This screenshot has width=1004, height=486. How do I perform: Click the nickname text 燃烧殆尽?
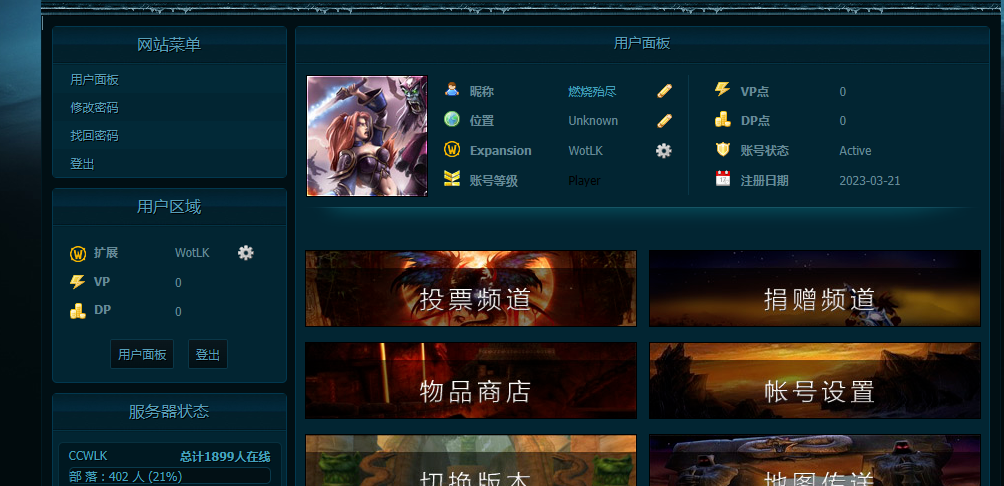592,92
